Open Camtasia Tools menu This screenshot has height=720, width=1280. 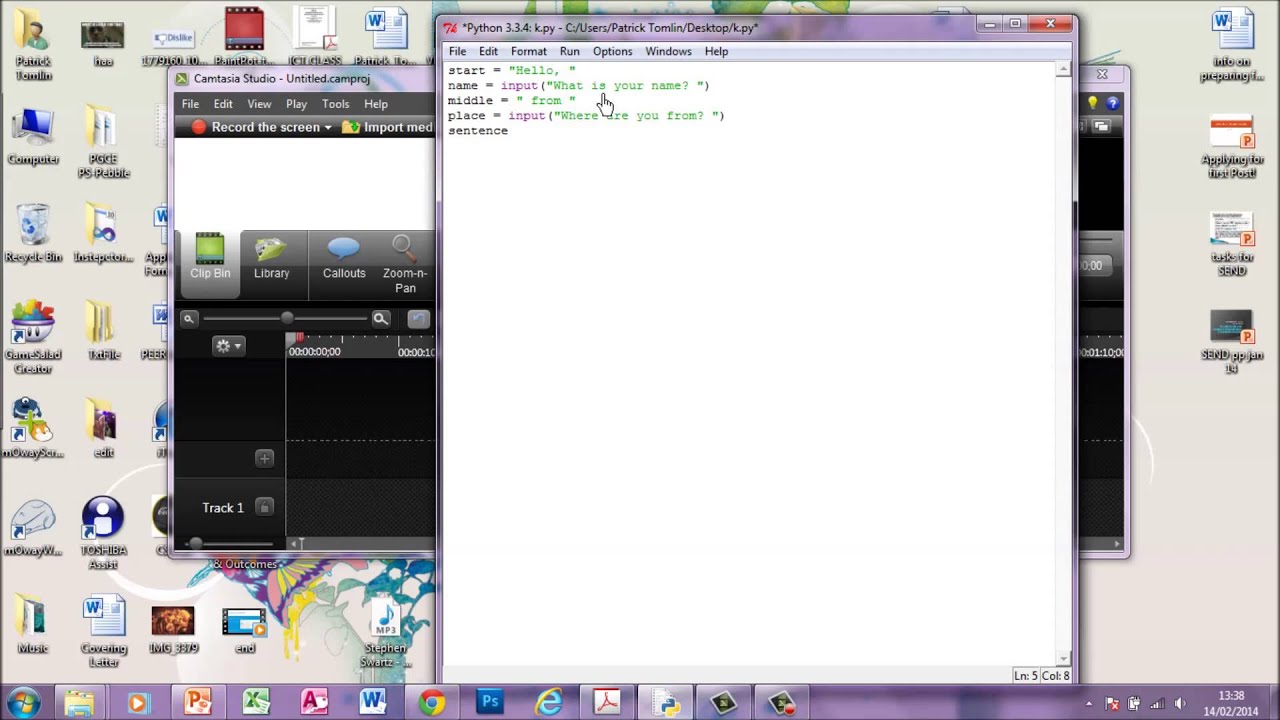click(336, 104)
